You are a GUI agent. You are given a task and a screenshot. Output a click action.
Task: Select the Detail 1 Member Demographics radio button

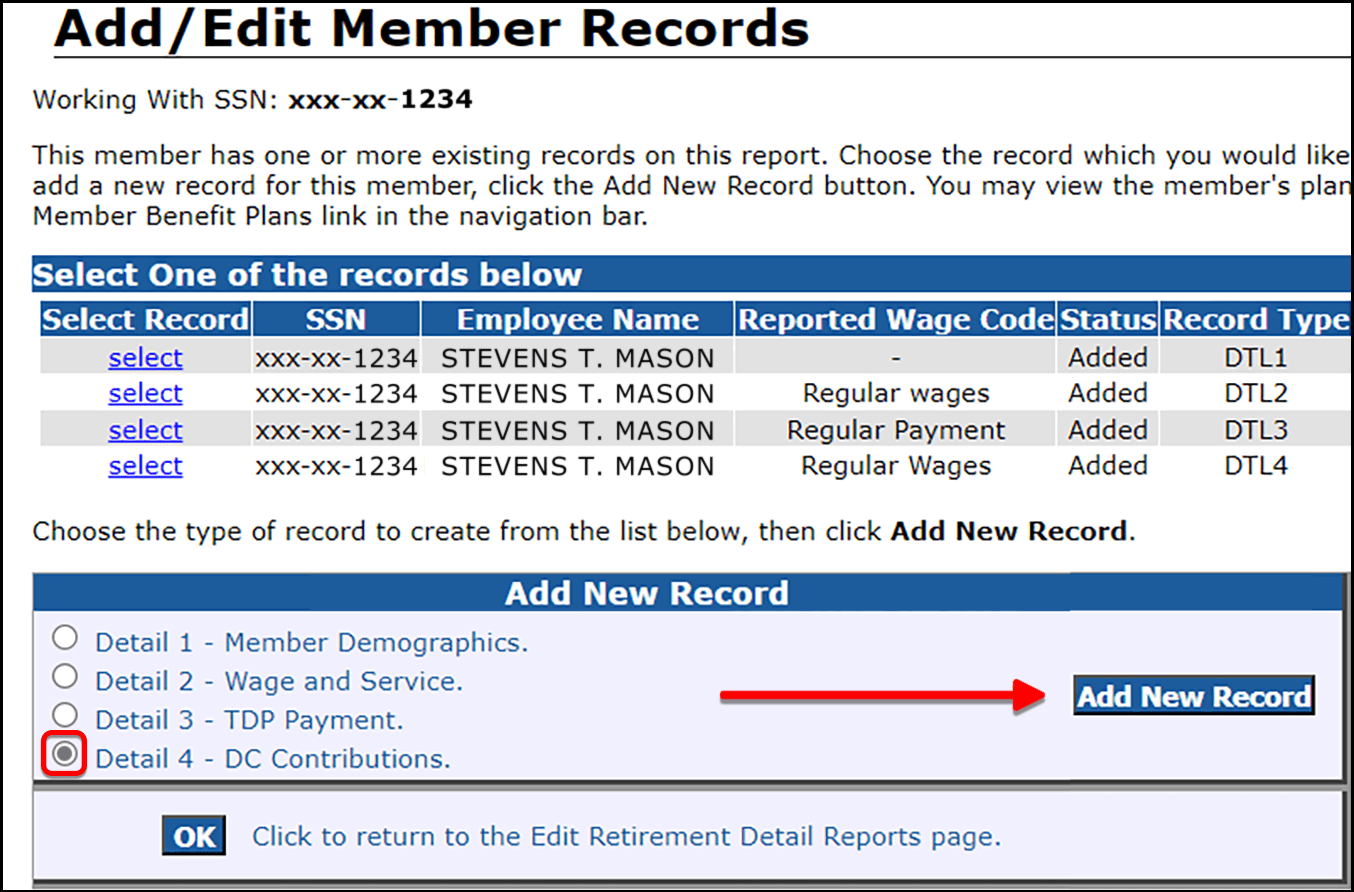tap(64, 637)
